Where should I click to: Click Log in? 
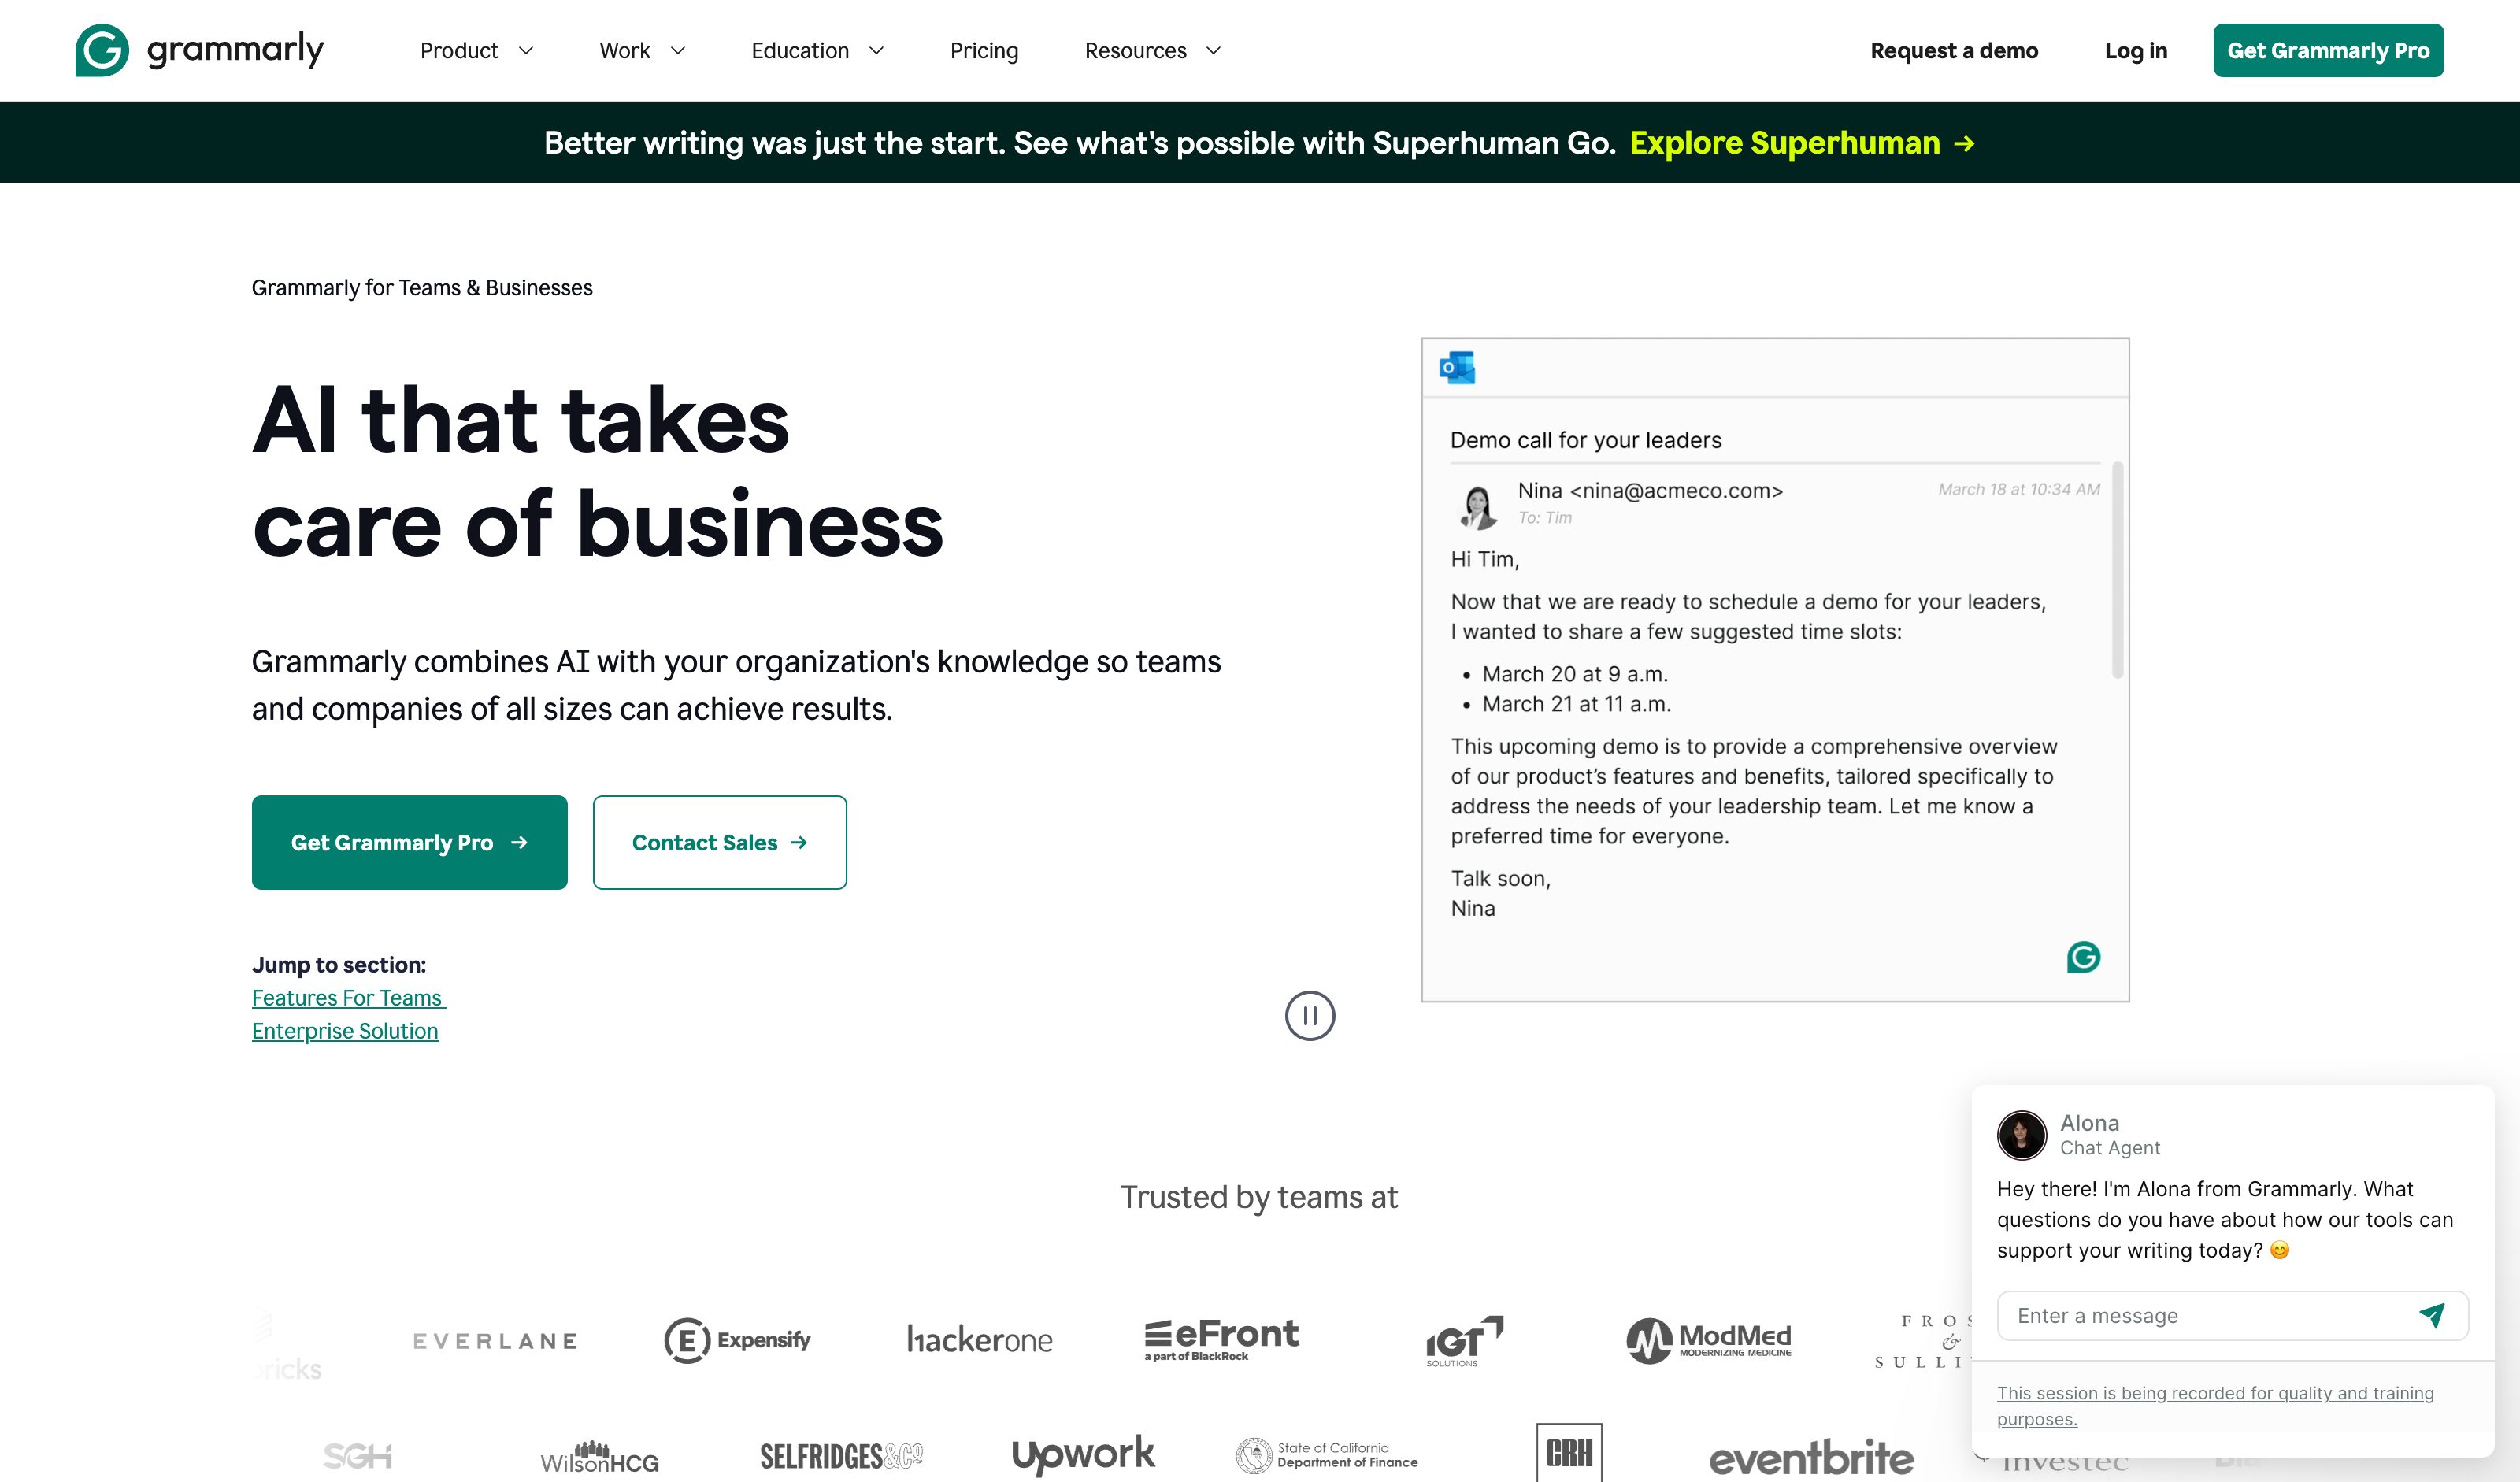(x=2136, y=51)
